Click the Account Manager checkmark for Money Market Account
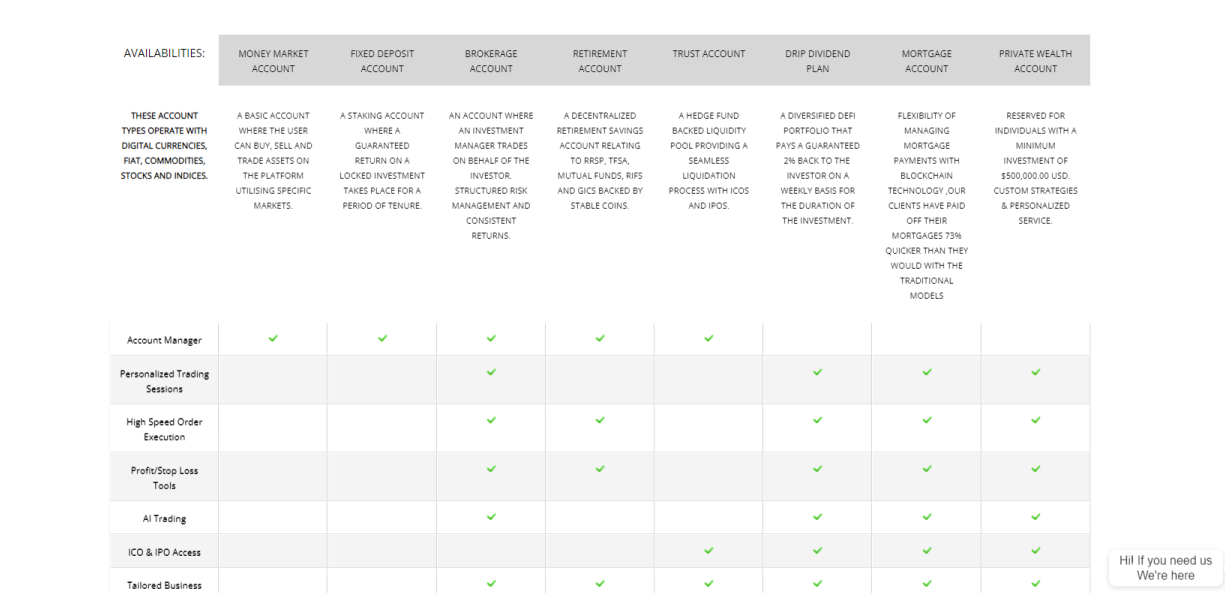 [x=273, y=338]
